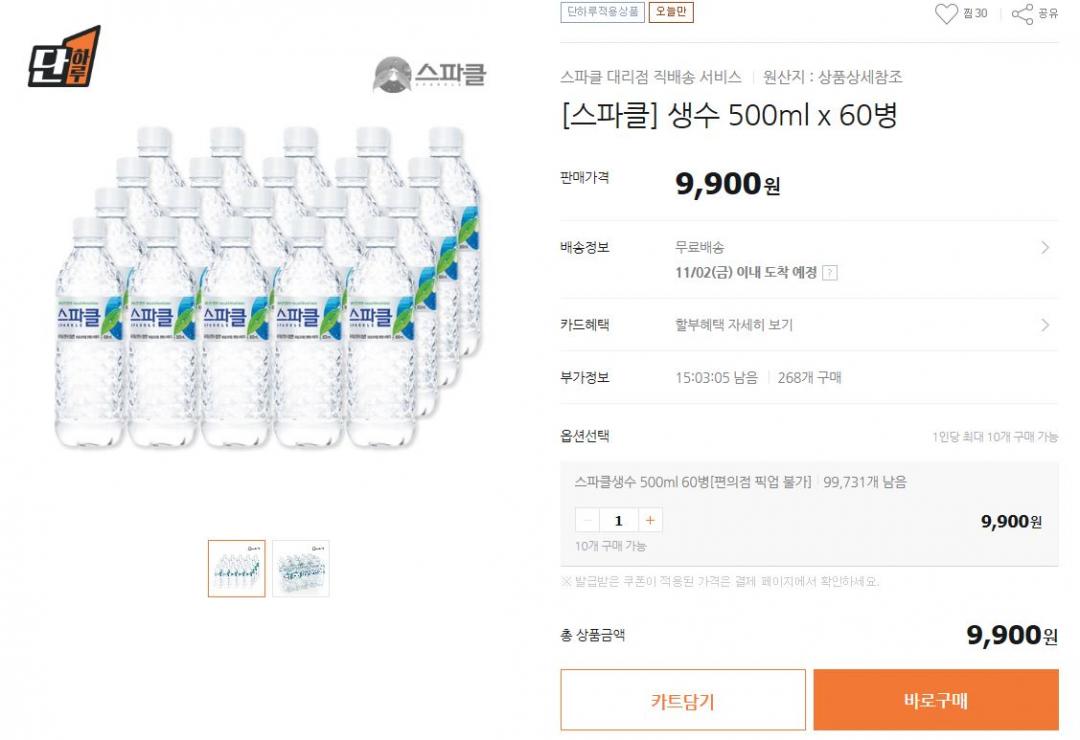Click the delivery date help question icon
The width and height of the screenshot is (1080, 740).
(x=829, y=273)
